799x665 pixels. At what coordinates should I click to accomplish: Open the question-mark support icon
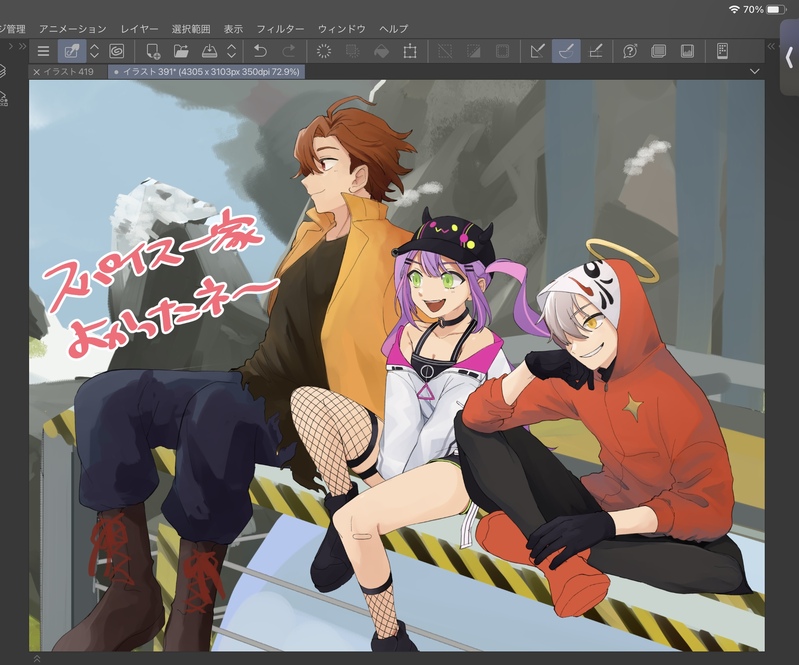pos(630,51)
